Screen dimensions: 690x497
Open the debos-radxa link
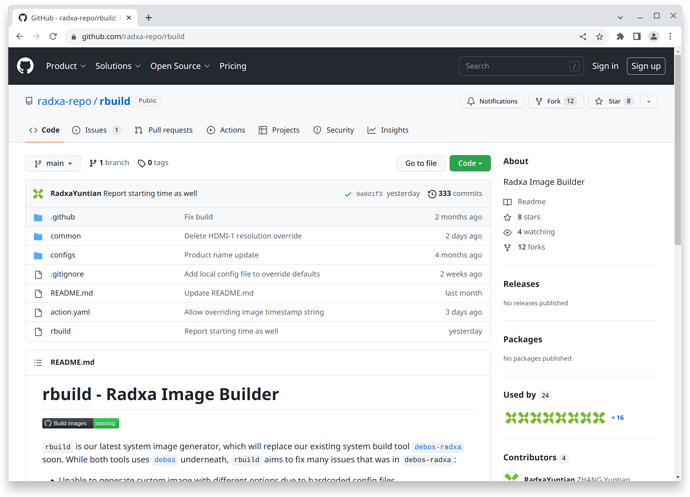[438, 447]
